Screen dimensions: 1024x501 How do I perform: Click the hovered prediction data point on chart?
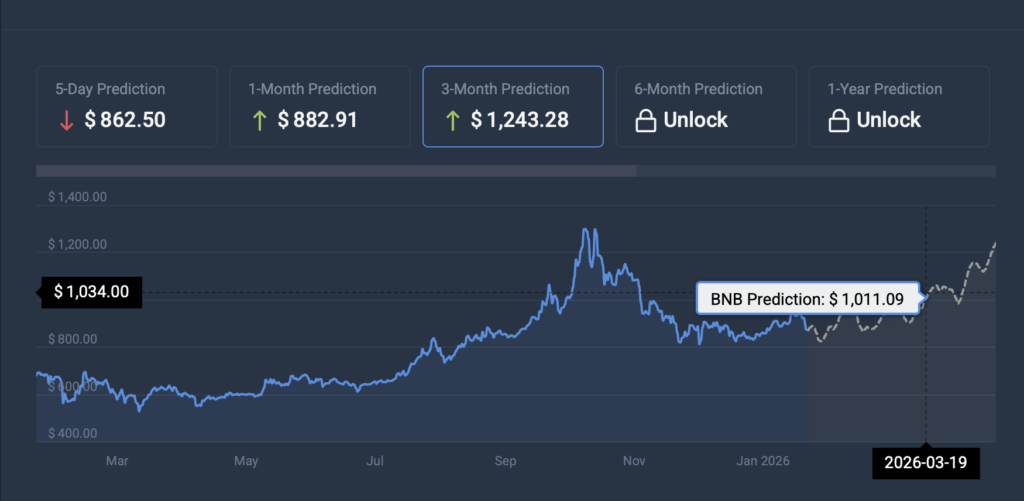[925, 297]
